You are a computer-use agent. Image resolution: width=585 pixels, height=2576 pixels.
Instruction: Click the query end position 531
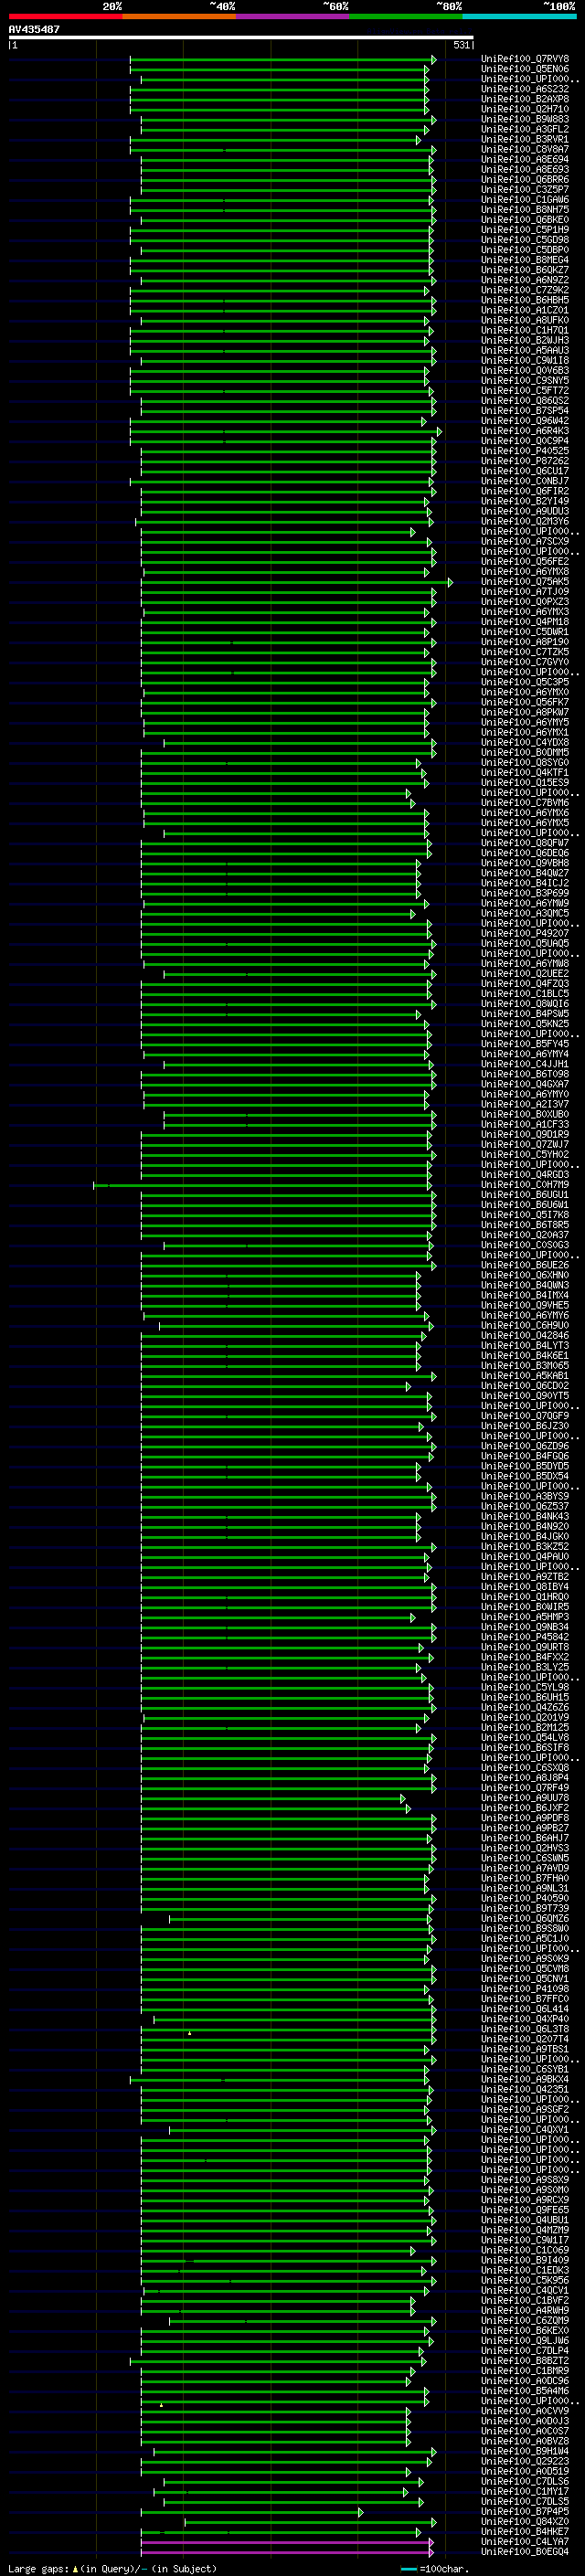click(461, 45)
